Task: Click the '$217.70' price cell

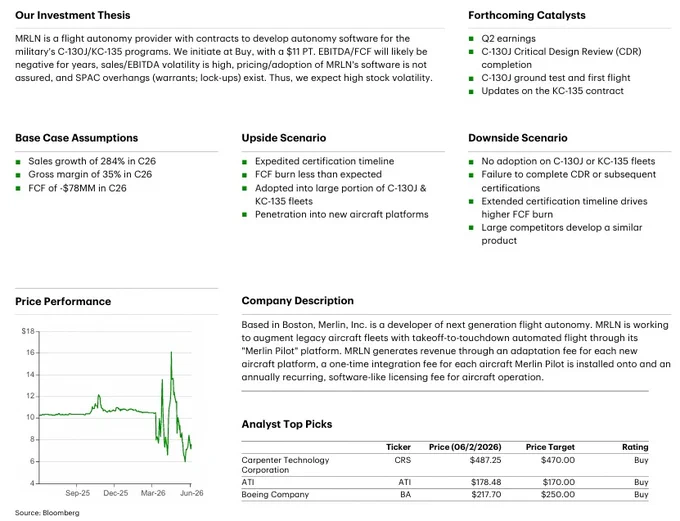Action: pyautogui.click(x=486, y=494)
